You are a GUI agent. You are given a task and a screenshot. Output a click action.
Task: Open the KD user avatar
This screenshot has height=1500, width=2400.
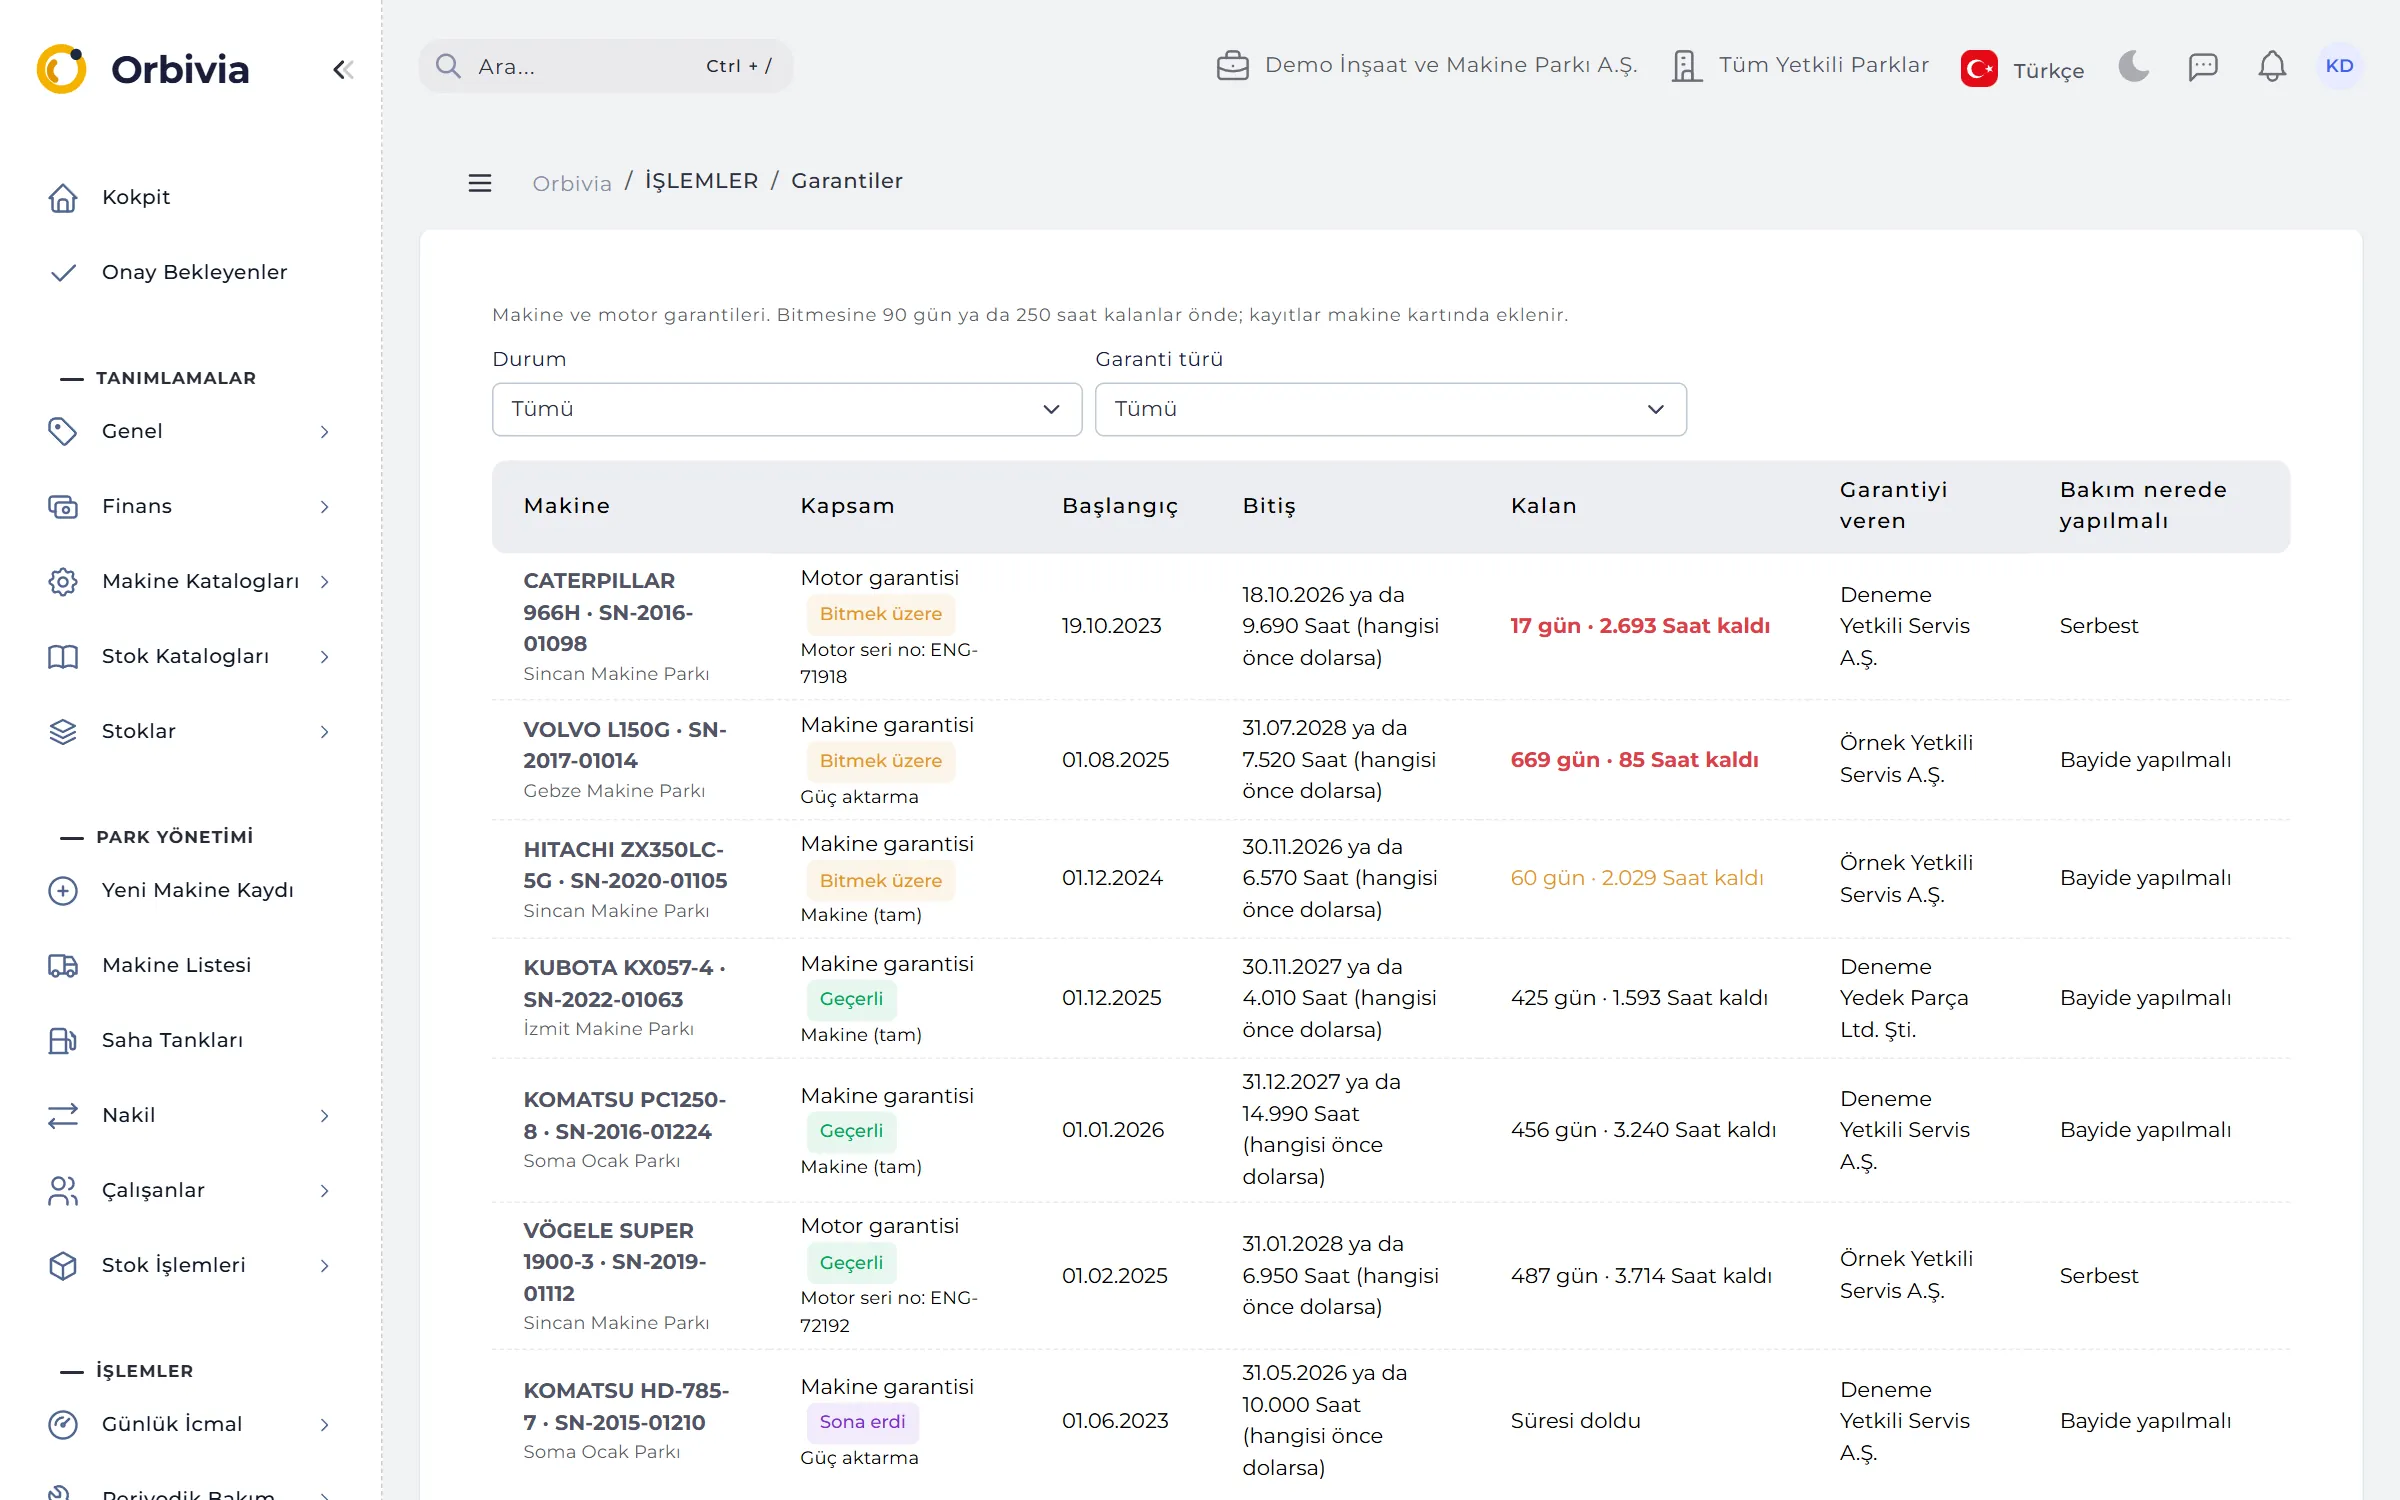[2339, 66]
